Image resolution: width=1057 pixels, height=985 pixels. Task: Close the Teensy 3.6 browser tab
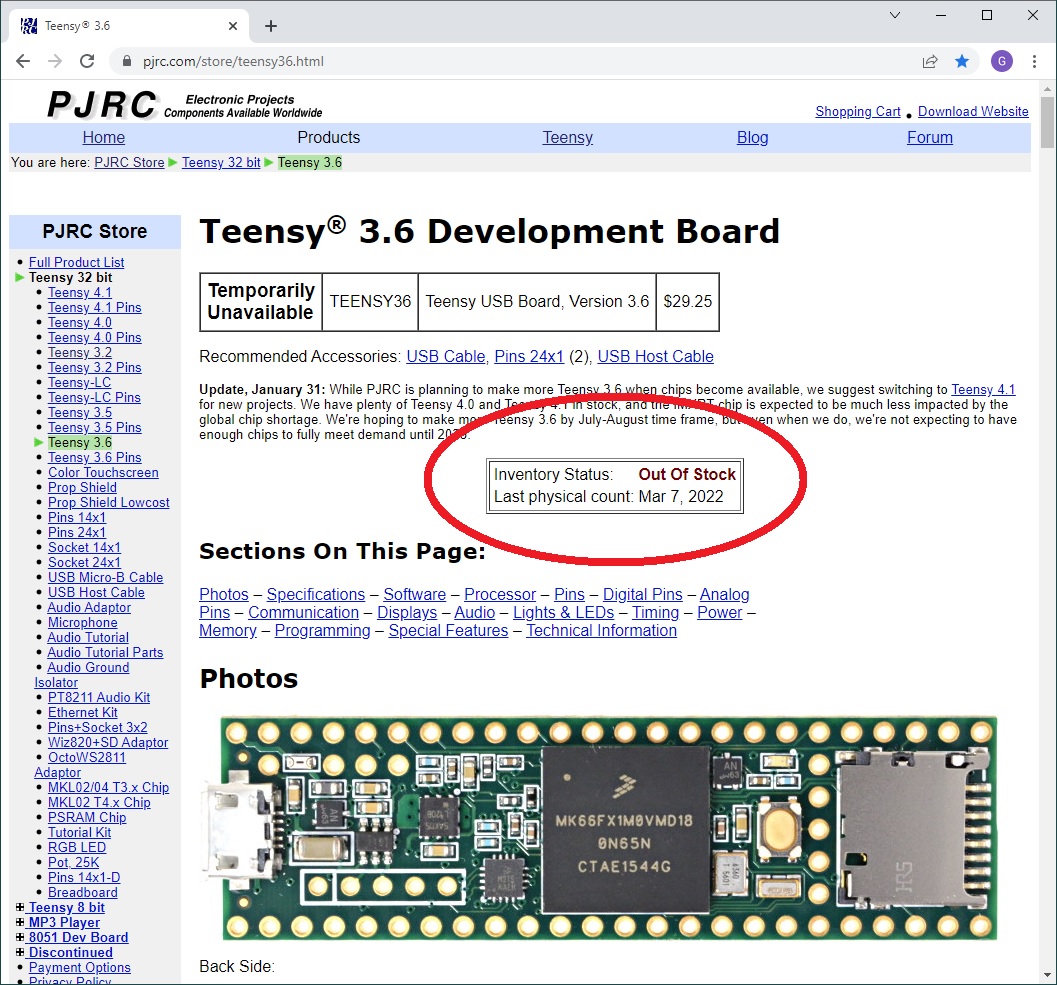[x=233, y=26]
